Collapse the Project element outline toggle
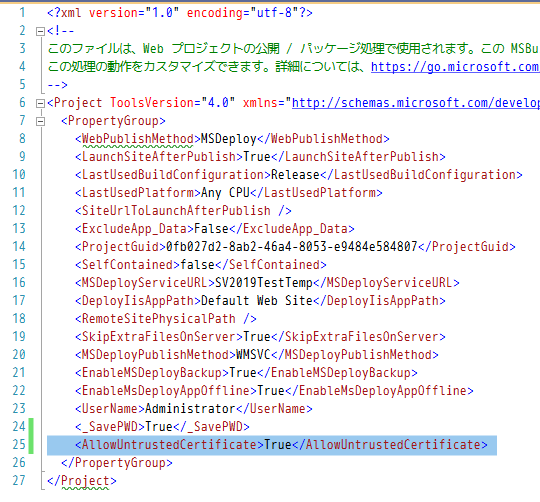The height and width of the screenshot is (502, 540). pyautogui.click(x=40, y=103)
